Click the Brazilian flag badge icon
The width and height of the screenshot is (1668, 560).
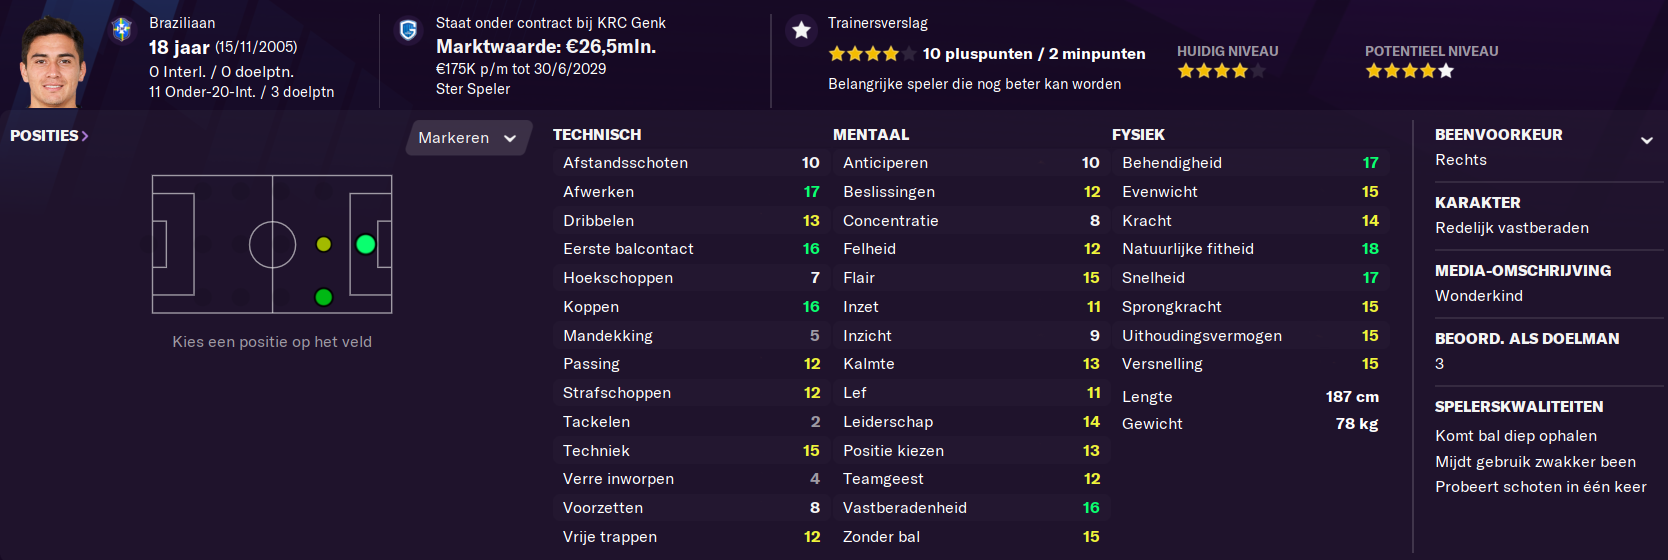(122, 30)
